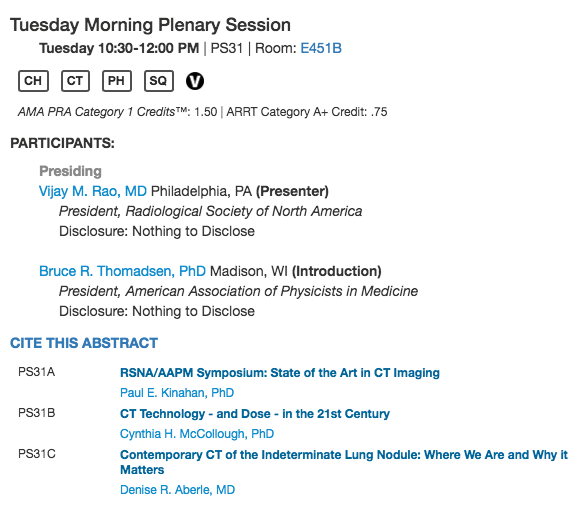Open CT Technology and Dose 21st Century title
This screenshot has width=585, height=521.
point(255,414)
